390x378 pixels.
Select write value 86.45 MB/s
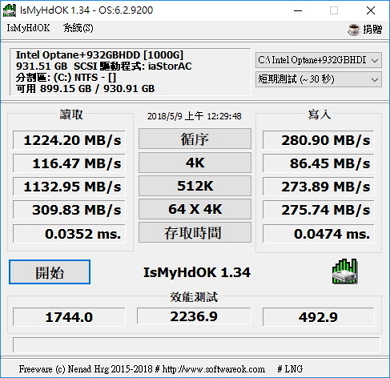pyautogui.click(x=318, y=163)
